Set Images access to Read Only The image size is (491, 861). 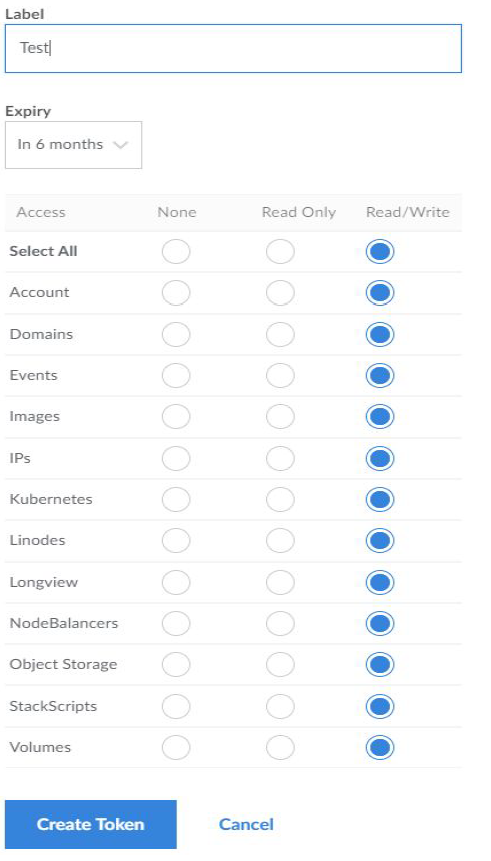tap(280, 417)
